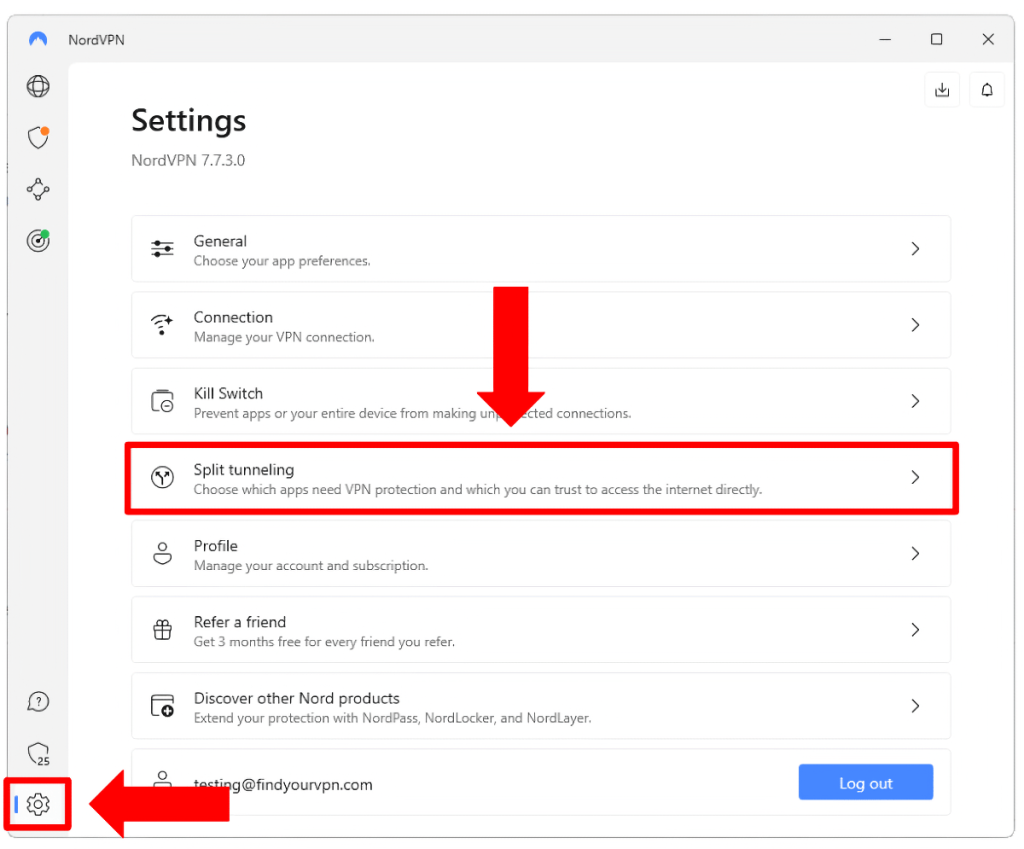
Task: Click the Kill Switch row icon
Action: click(162, 401)
